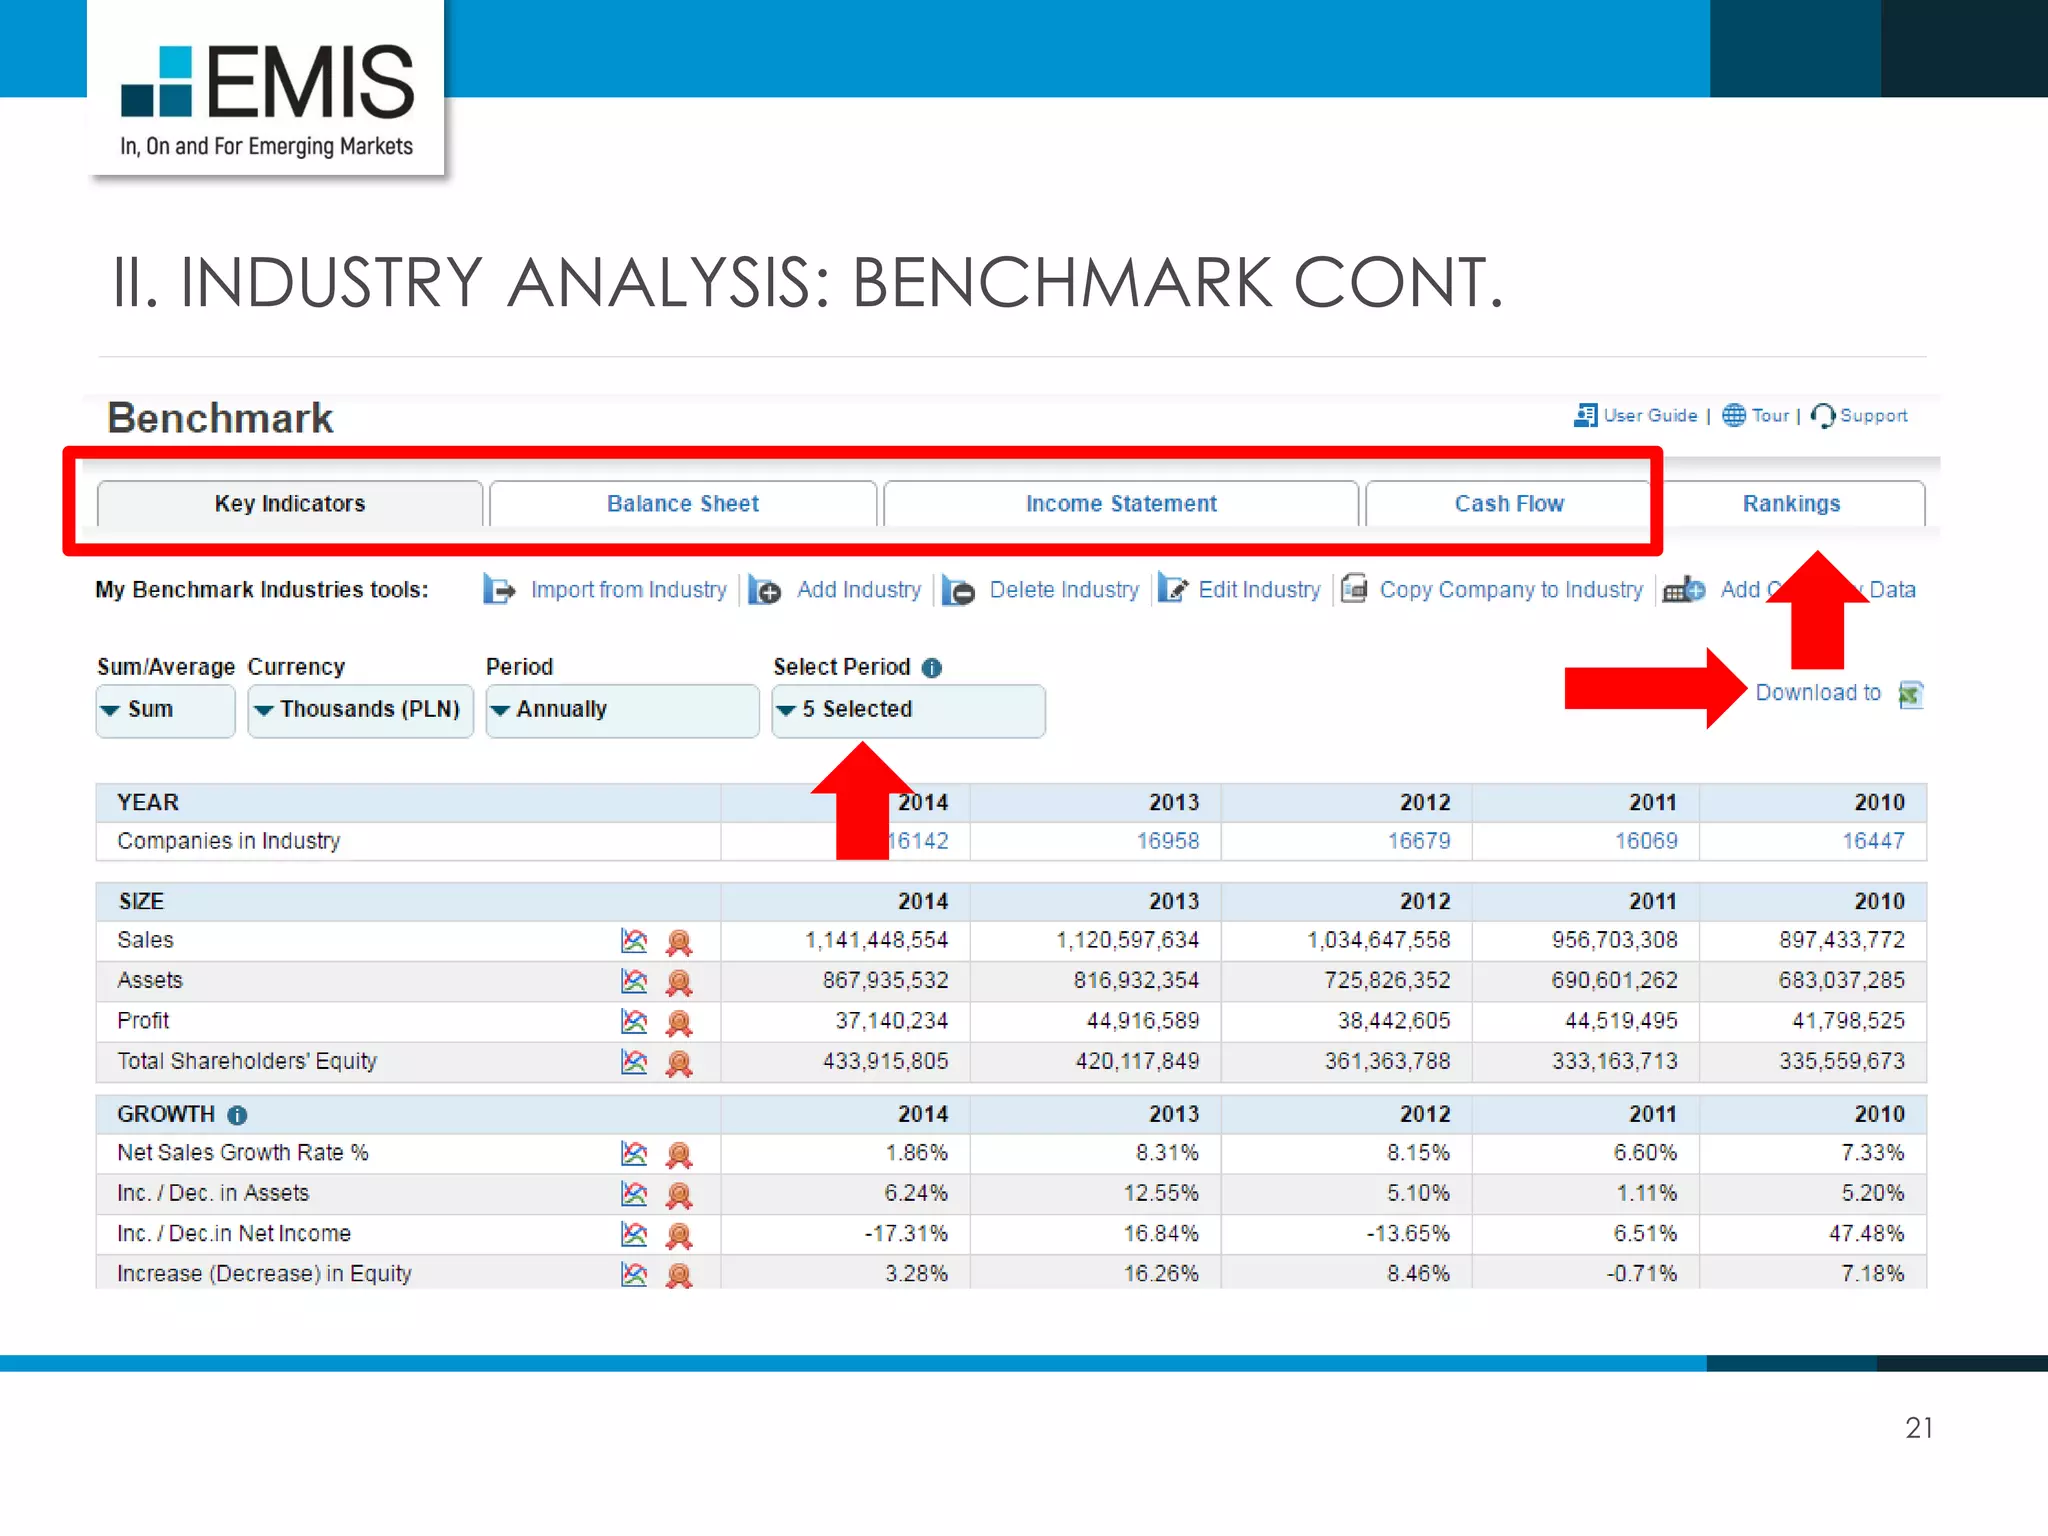This screenshot has width=2048, height=1536.
Task: Switch to the Income Statement tab
Action: pyautogui.click(x=1121, y=503)
